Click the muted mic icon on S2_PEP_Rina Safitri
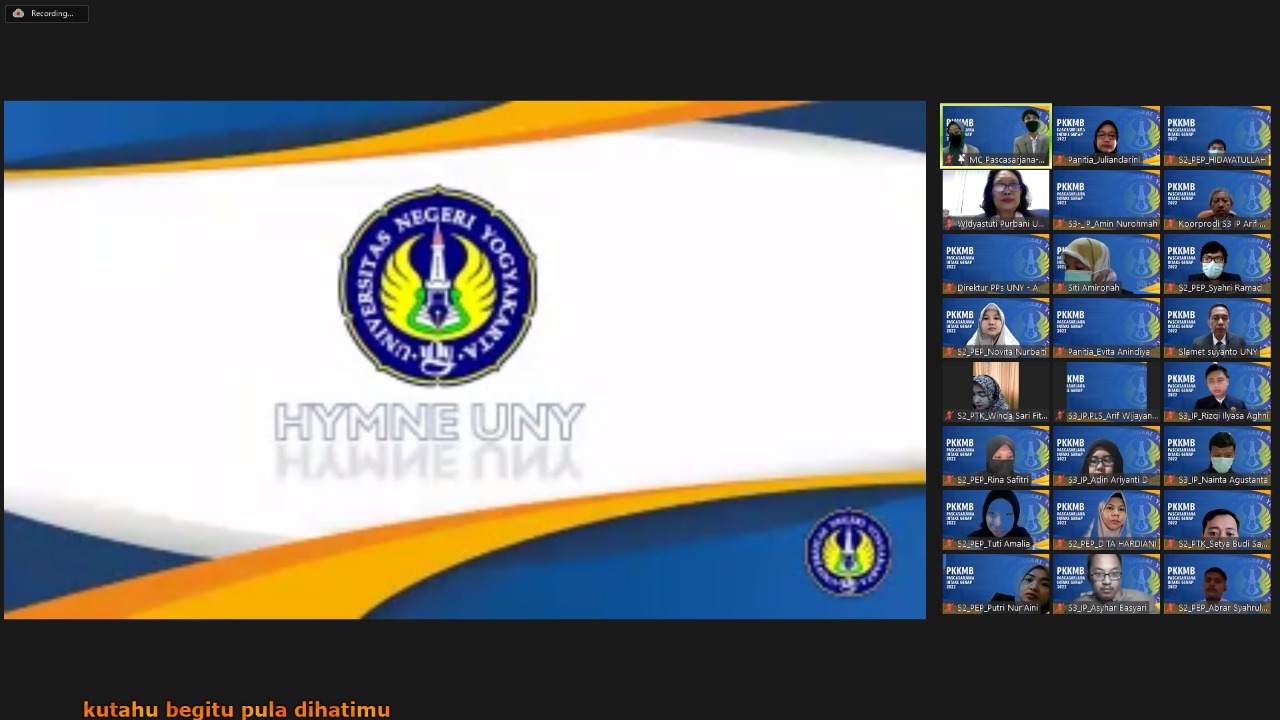The width and height of the screenshot is (1280, 720). coord(950,480)
